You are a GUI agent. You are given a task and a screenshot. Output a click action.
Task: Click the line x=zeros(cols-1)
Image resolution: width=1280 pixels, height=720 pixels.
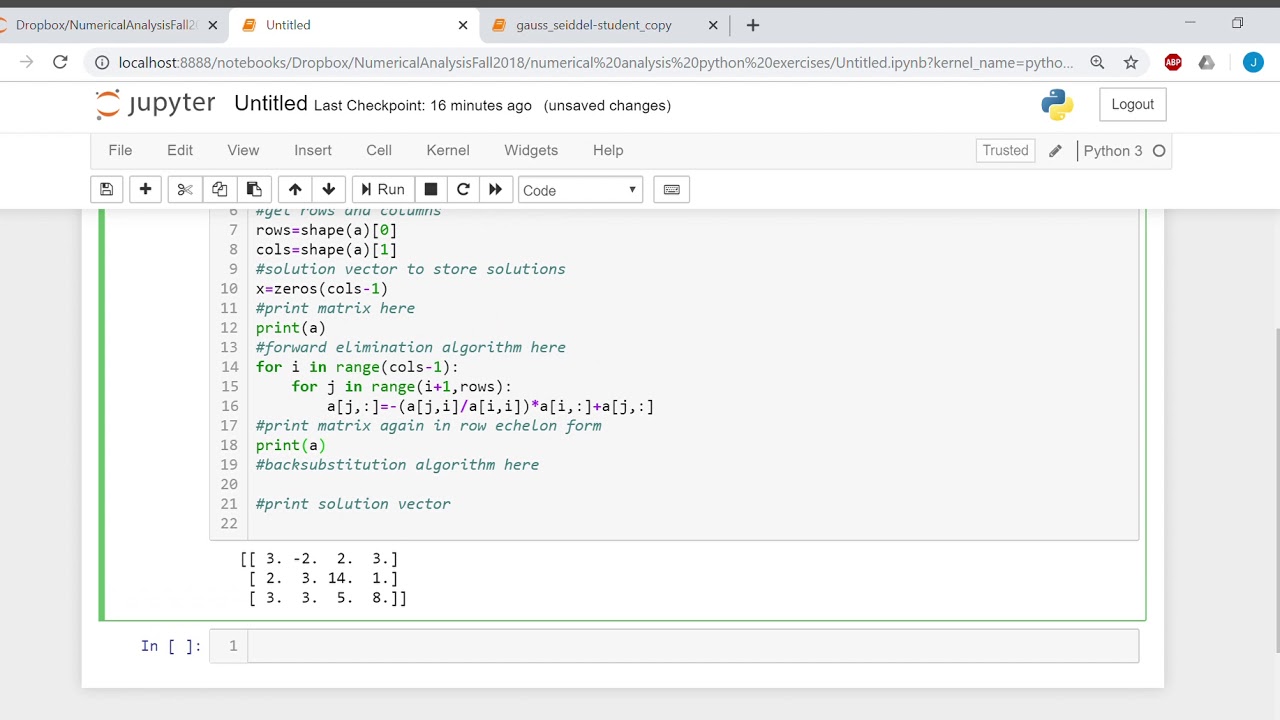click(x=322, y=289)
